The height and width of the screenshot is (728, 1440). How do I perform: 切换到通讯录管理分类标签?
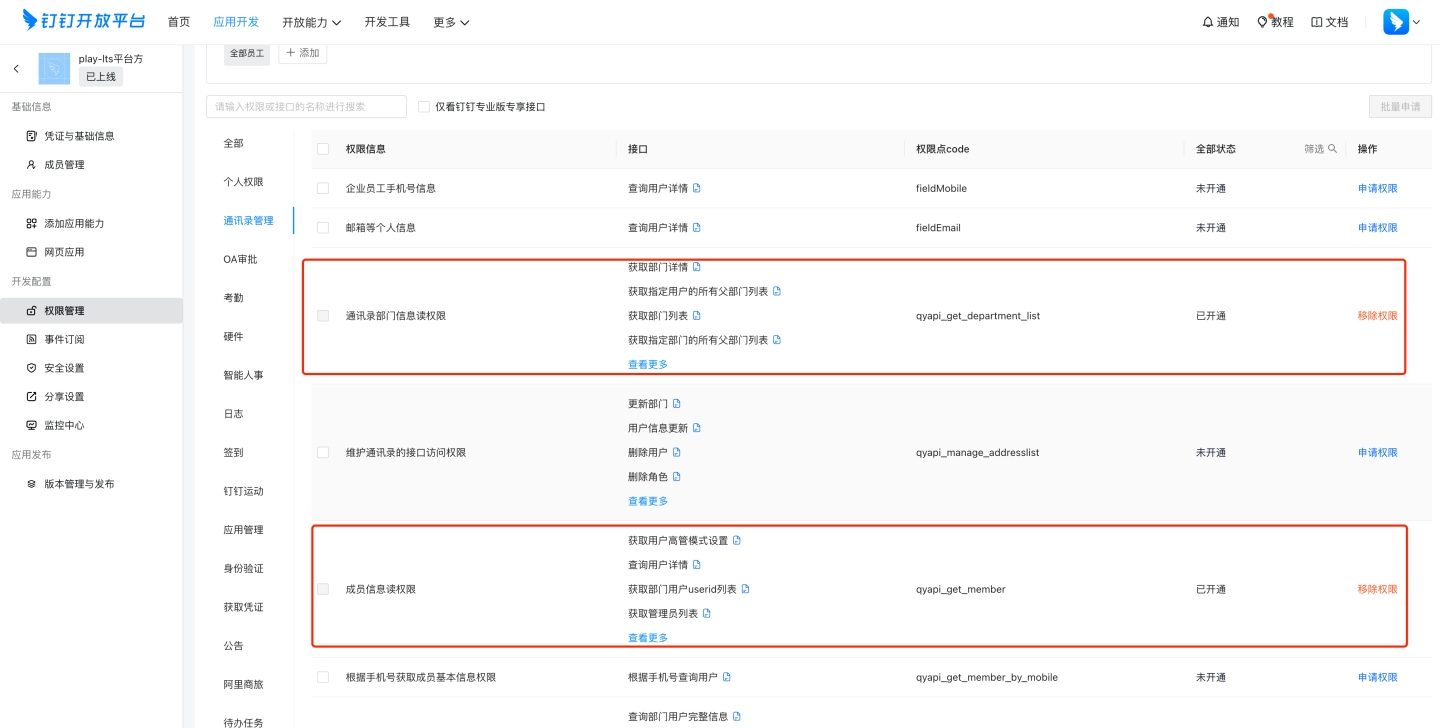247,219
